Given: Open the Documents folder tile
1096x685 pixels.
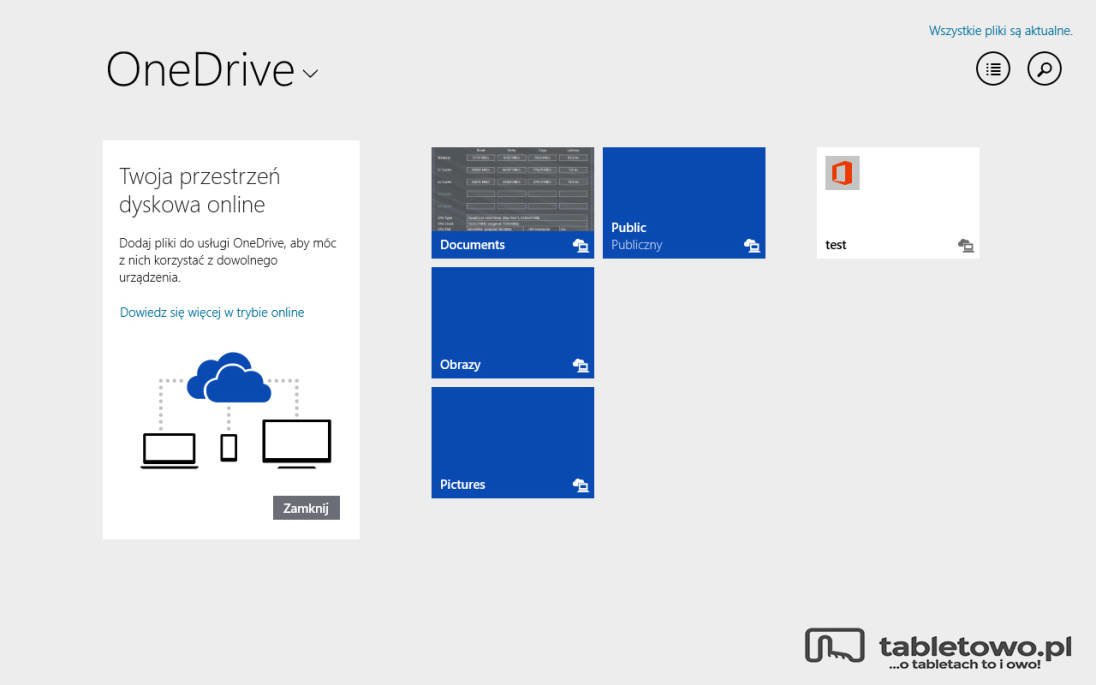Looking at the screenshot, I should point(512,203).
